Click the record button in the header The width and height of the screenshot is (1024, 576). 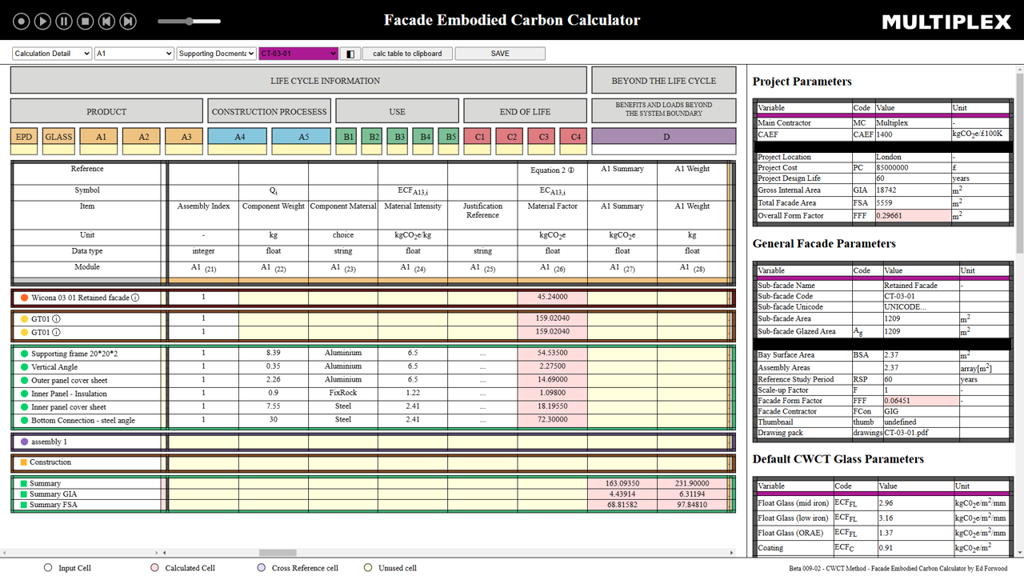(21, 21)
